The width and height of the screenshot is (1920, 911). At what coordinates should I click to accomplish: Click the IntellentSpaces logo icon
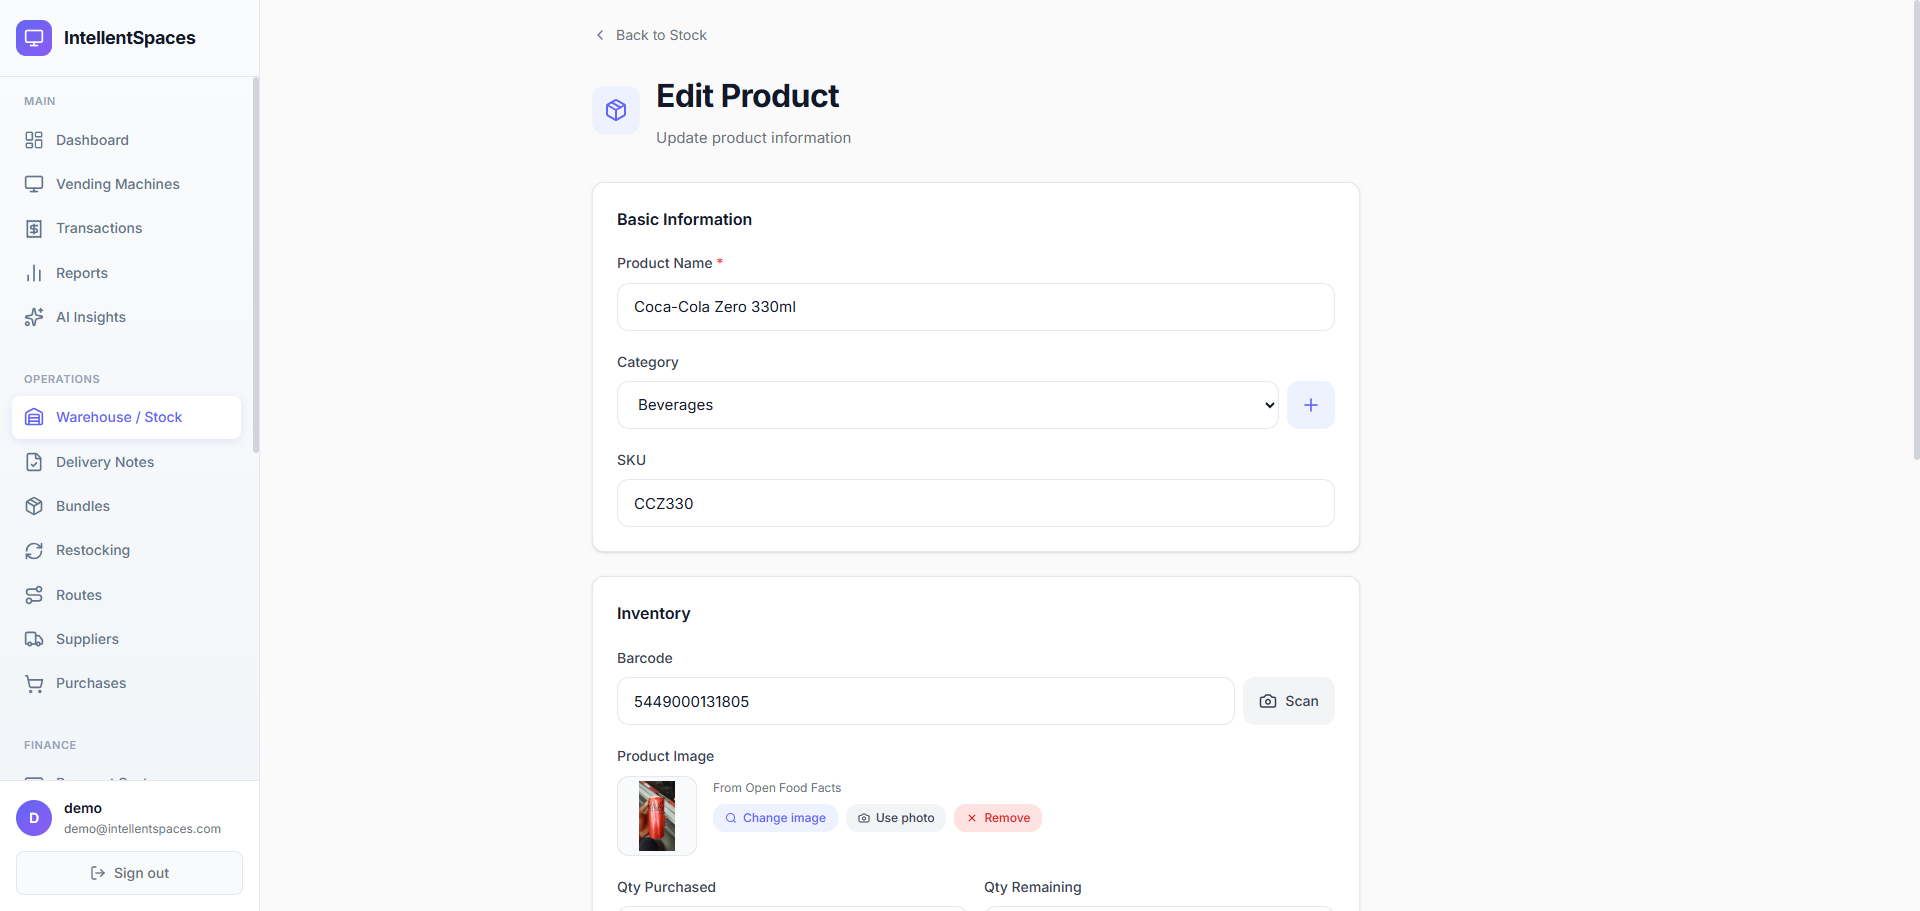click(x=34, y=38)
